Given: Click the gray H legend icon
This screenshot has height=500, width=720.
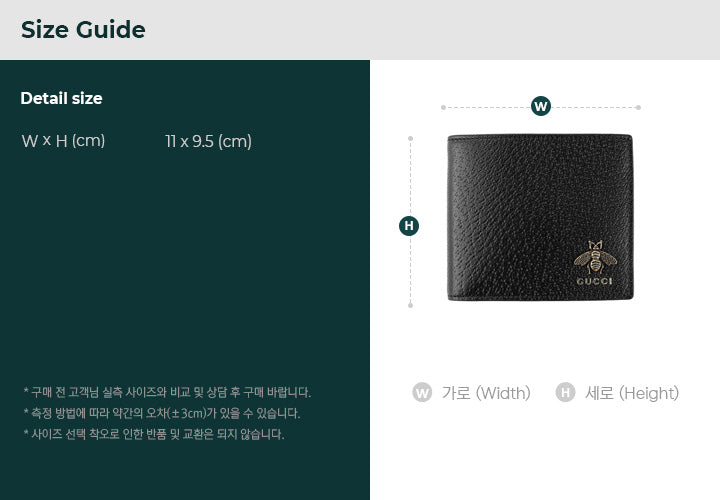Looking at the screenshot, I should point(565,393).
